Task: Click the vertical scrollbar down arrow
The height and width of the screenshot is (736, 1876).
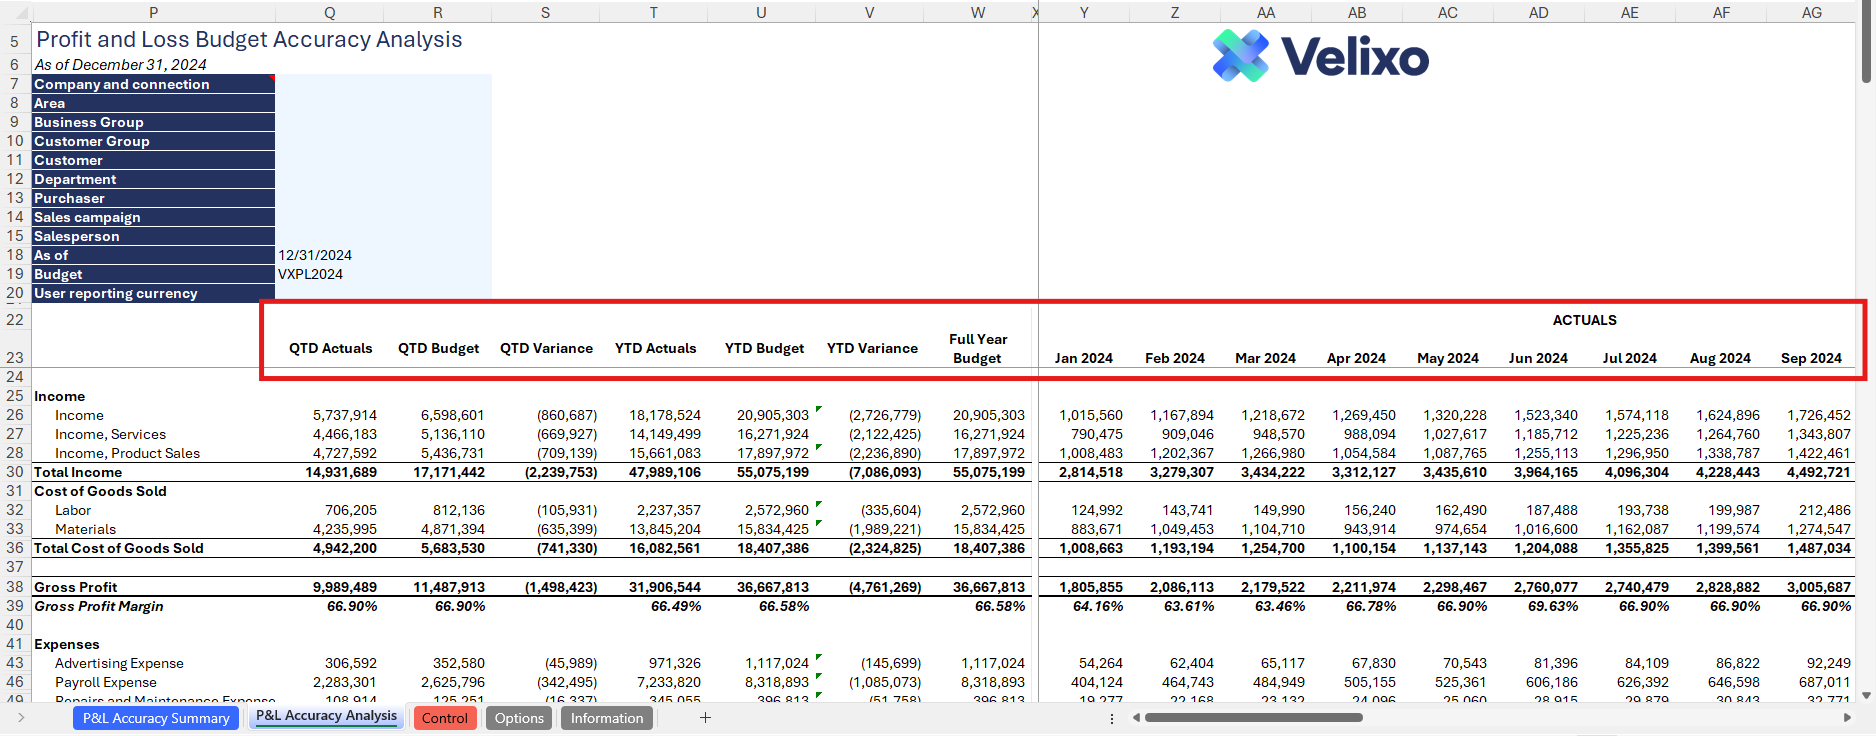Action: [1866, 695]
